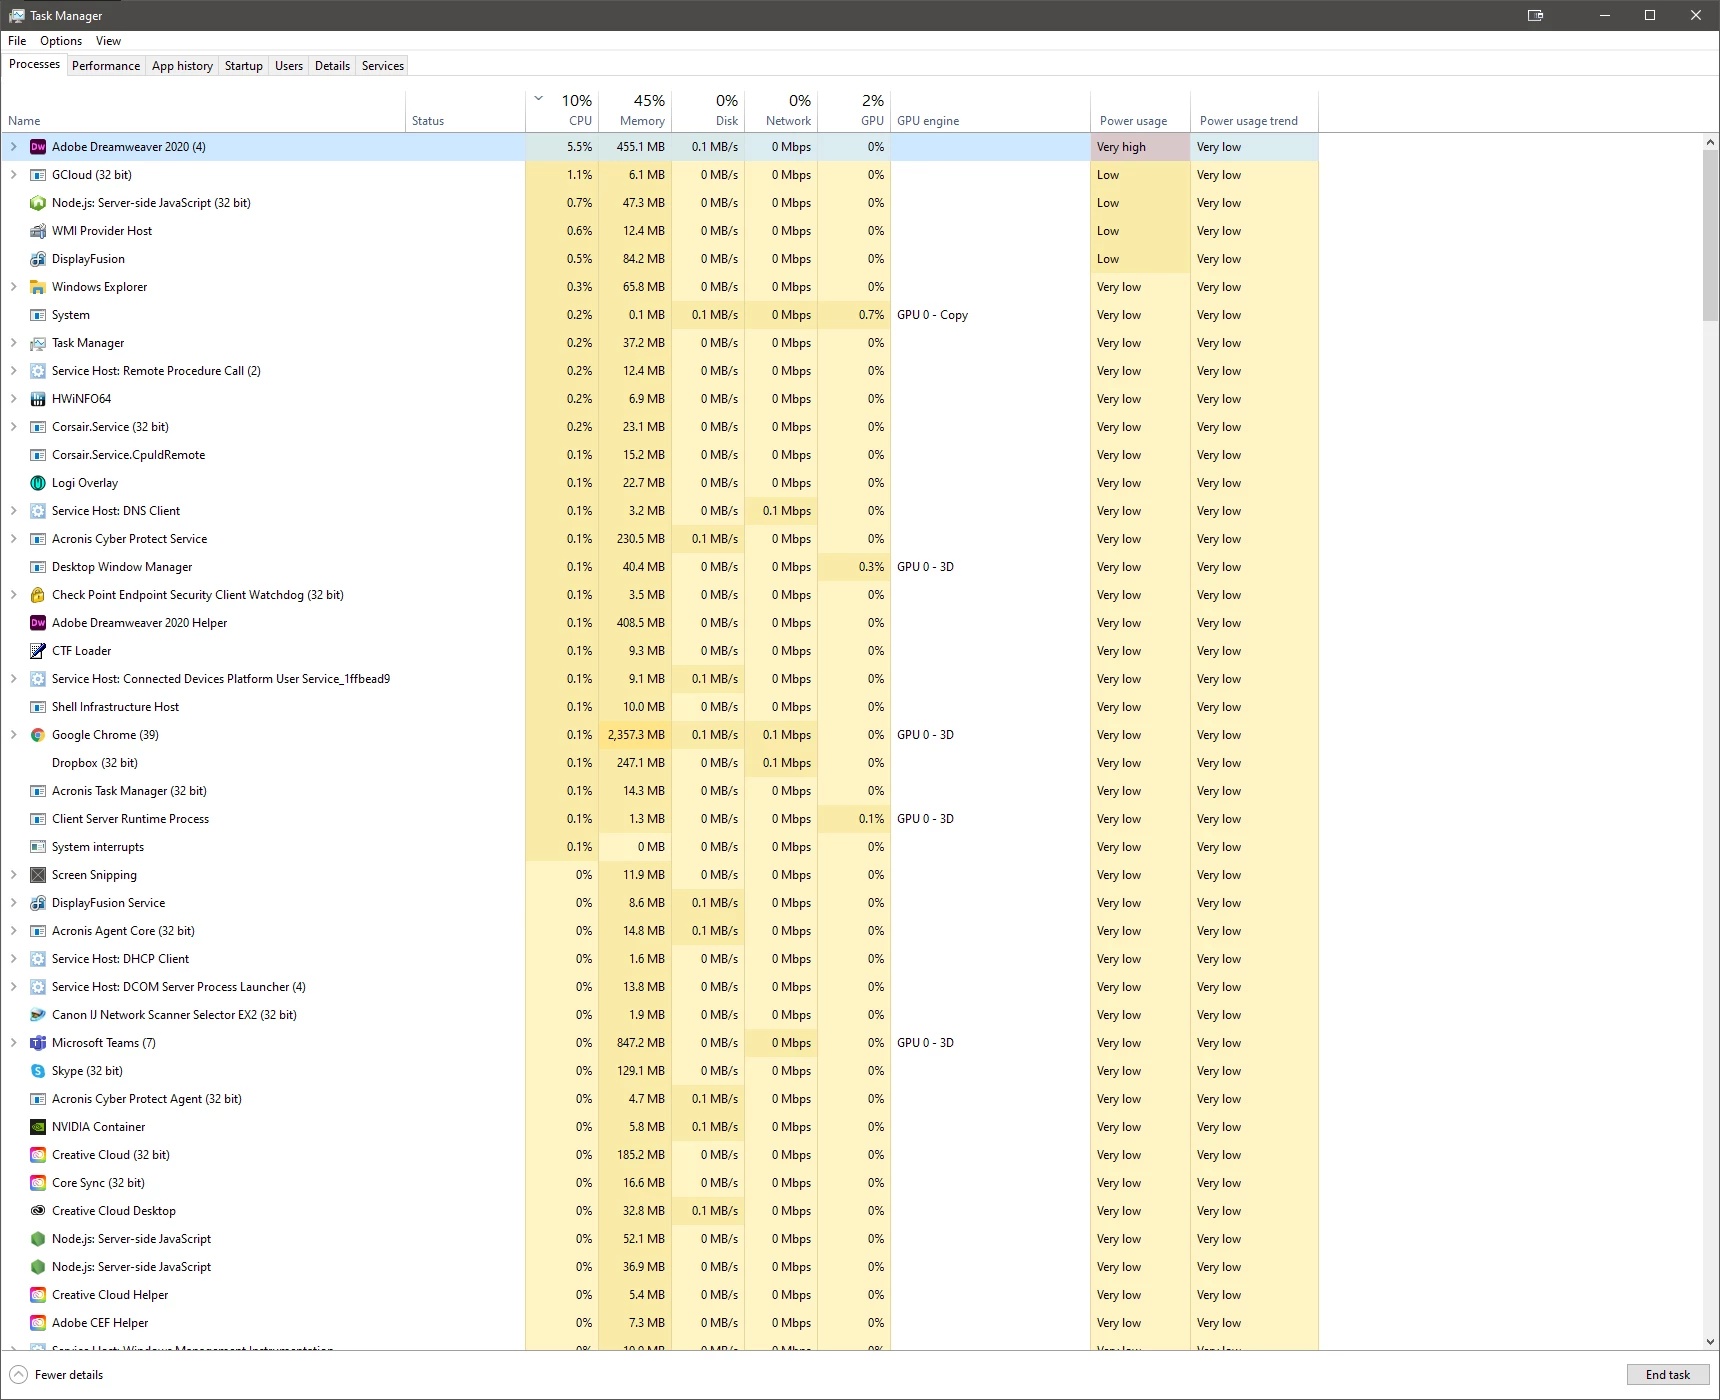Sort processes by the Memory column
Image resolution: width=1720 pixels, height=1400 pixels.
pyautogui.click(x=635, y=111)
